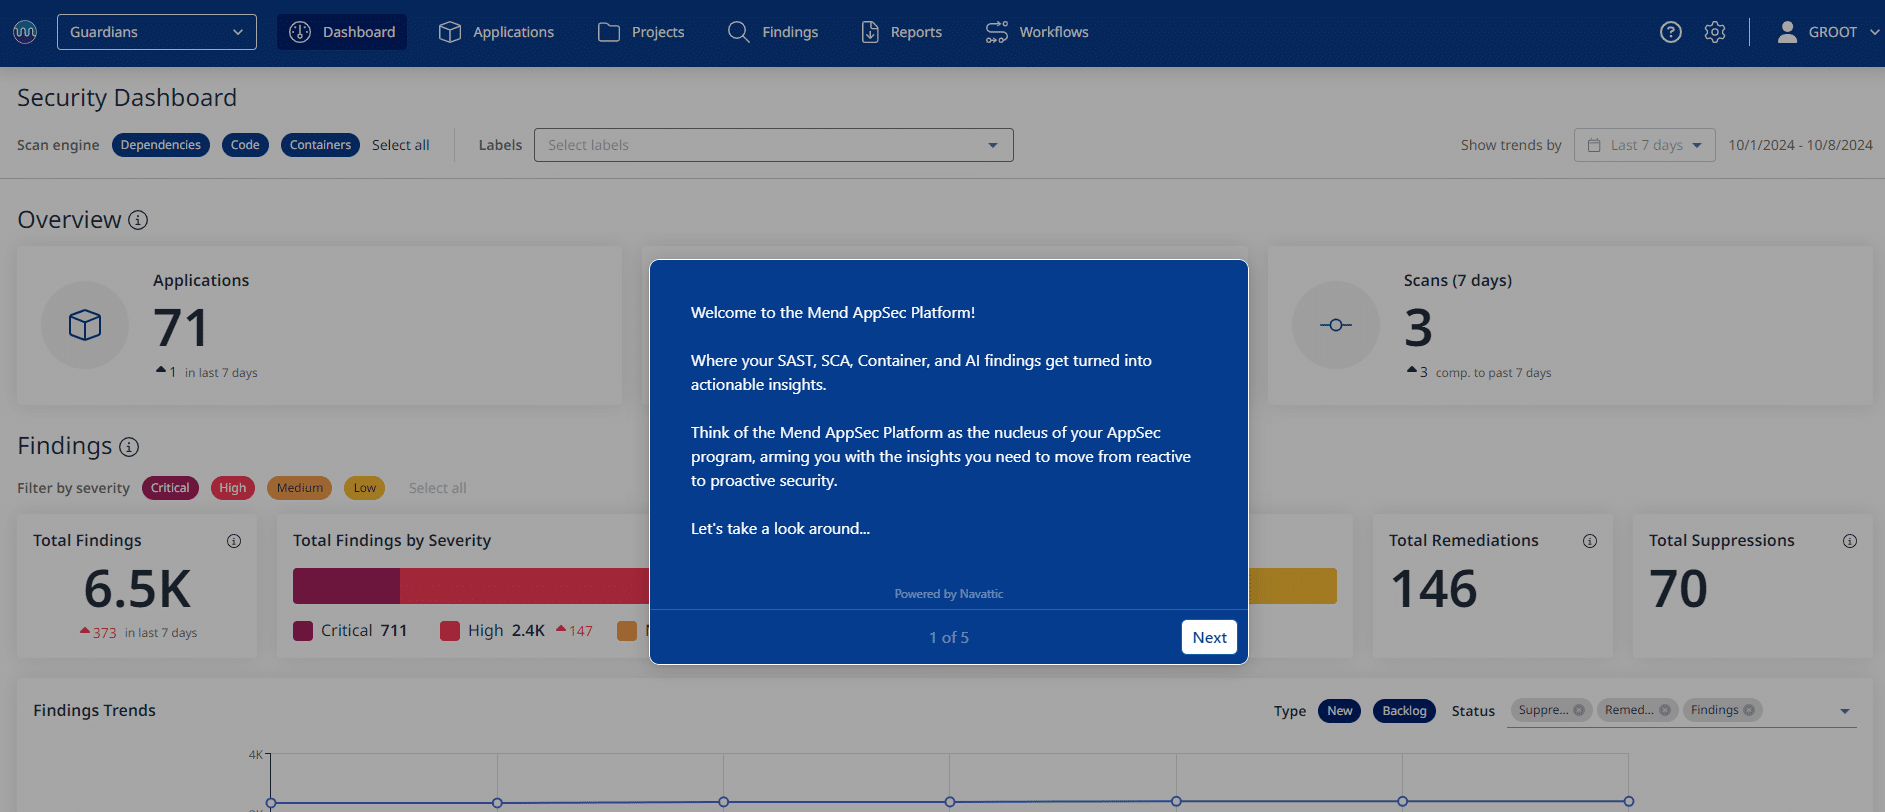Toggle the Critical severity filter

[x=170, y=488]
